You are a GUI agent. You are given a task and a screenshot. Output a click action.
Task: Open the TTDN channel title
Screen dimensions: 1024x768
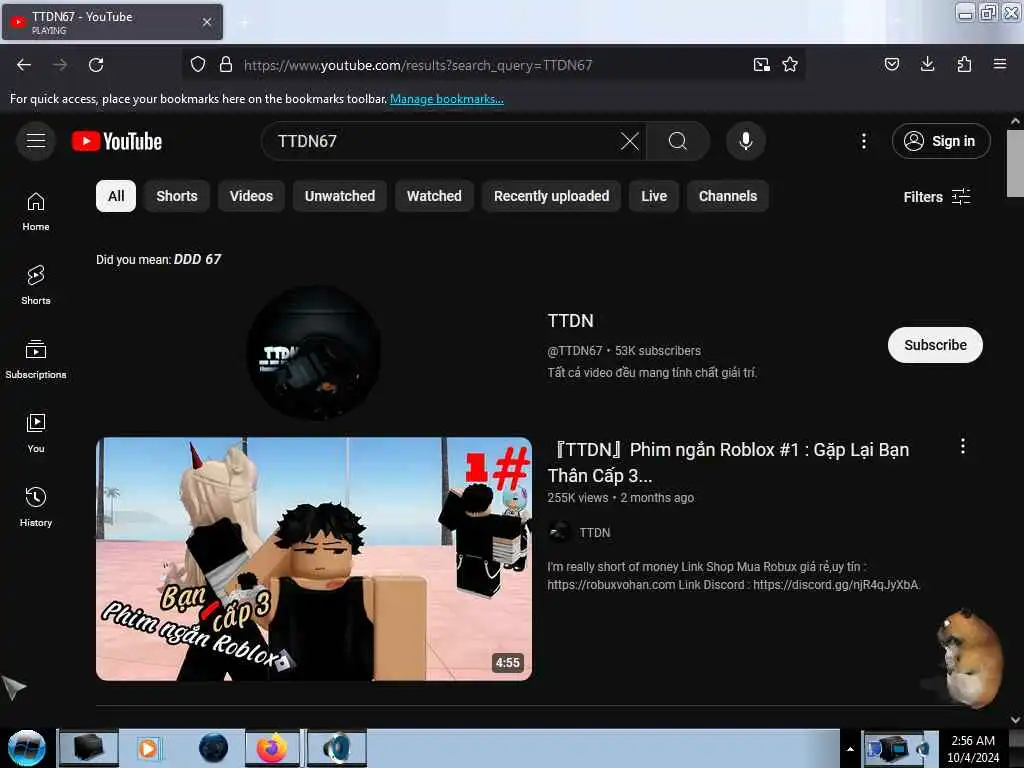point(571,321)
